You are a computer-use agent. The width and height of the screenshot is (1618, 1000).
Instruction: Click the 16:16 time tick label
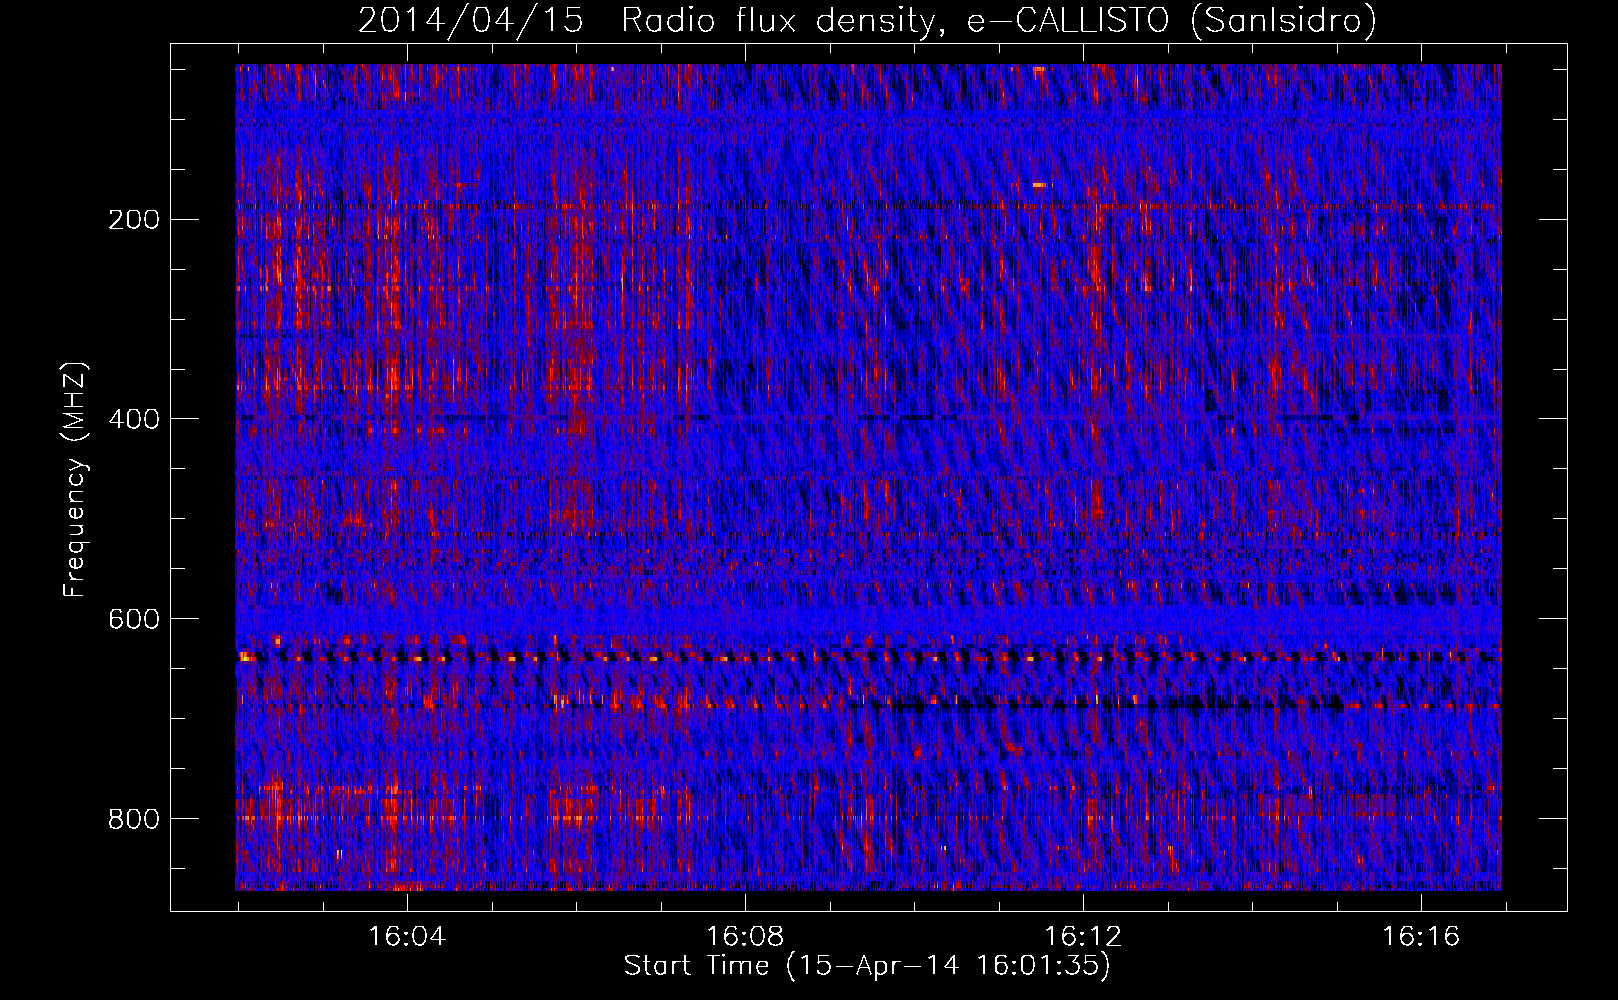pyautogui.click(x=1421, y=937)
